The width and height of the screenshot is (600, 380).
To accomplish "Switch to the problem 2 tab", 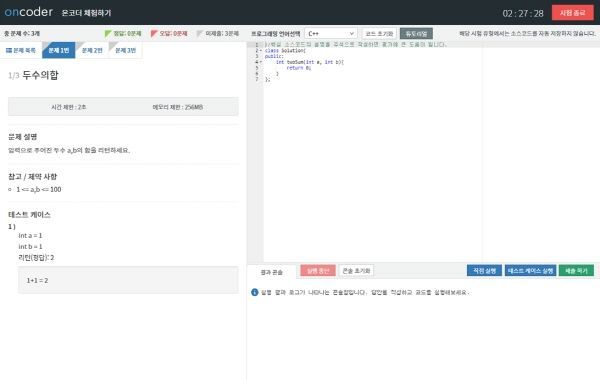I will pos(92,50).
